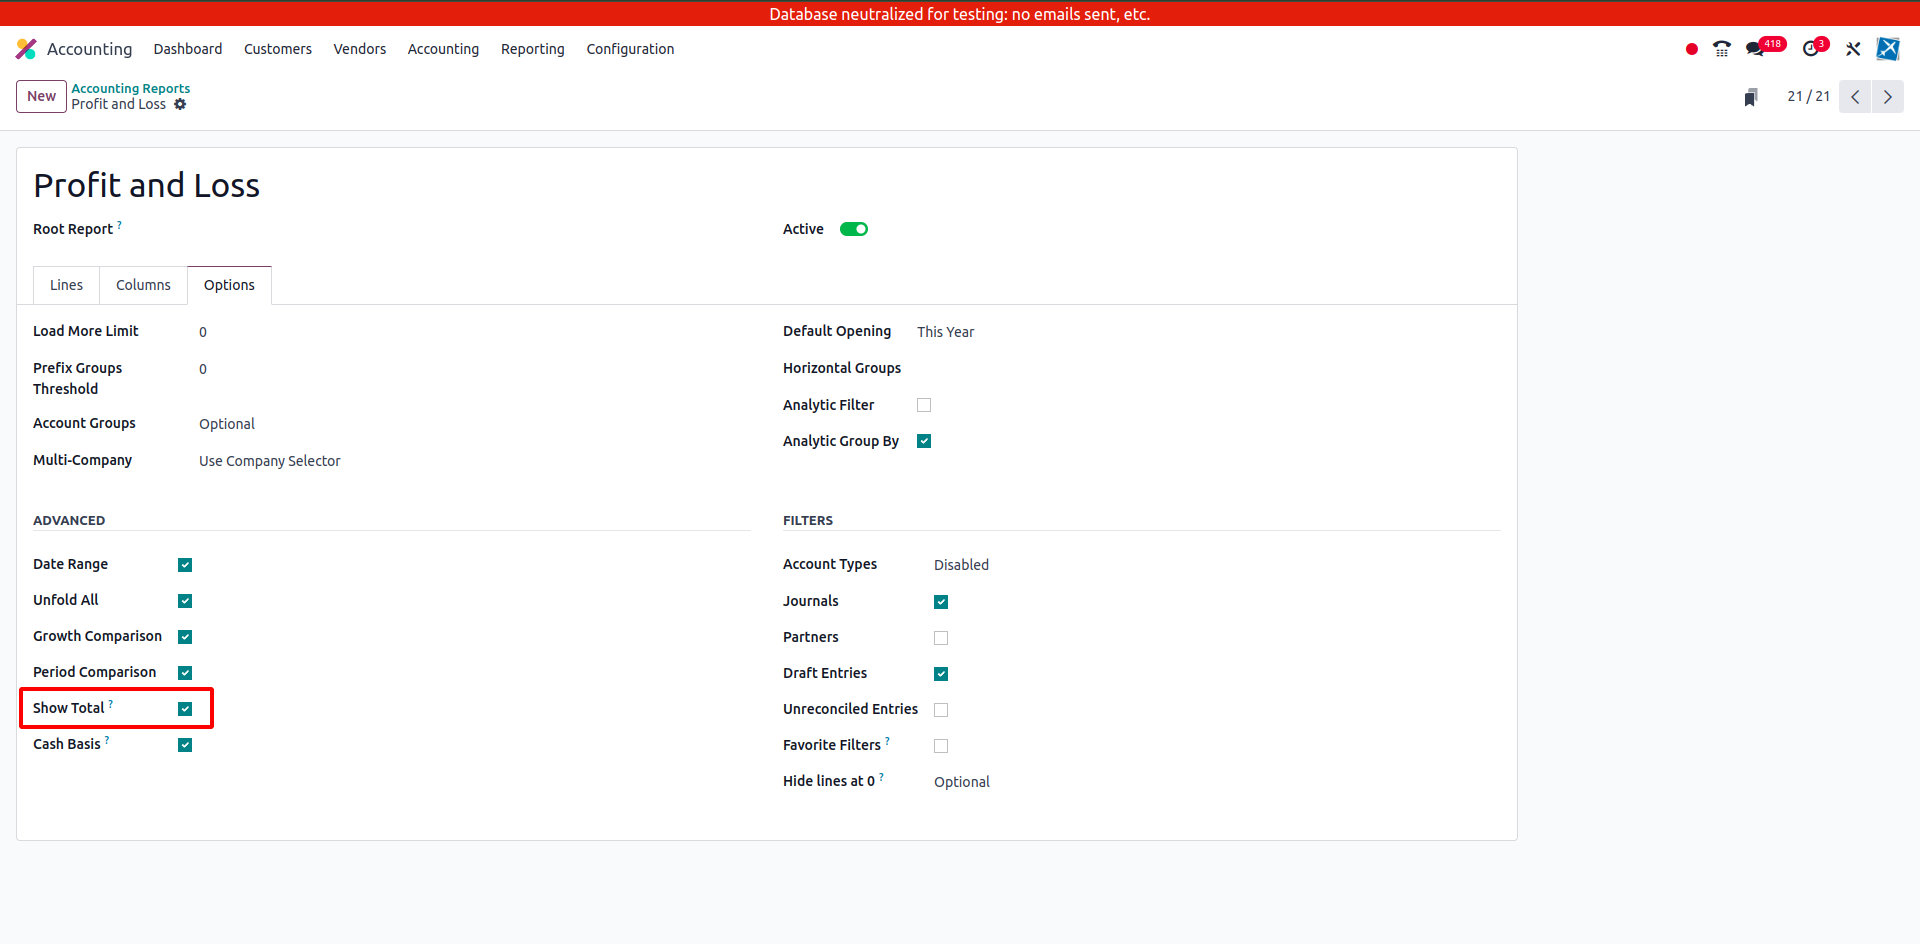1920x944 pixels.
Task: Follow the Accounting Reports breadcrumb link
Action: [x=130, y=88]
